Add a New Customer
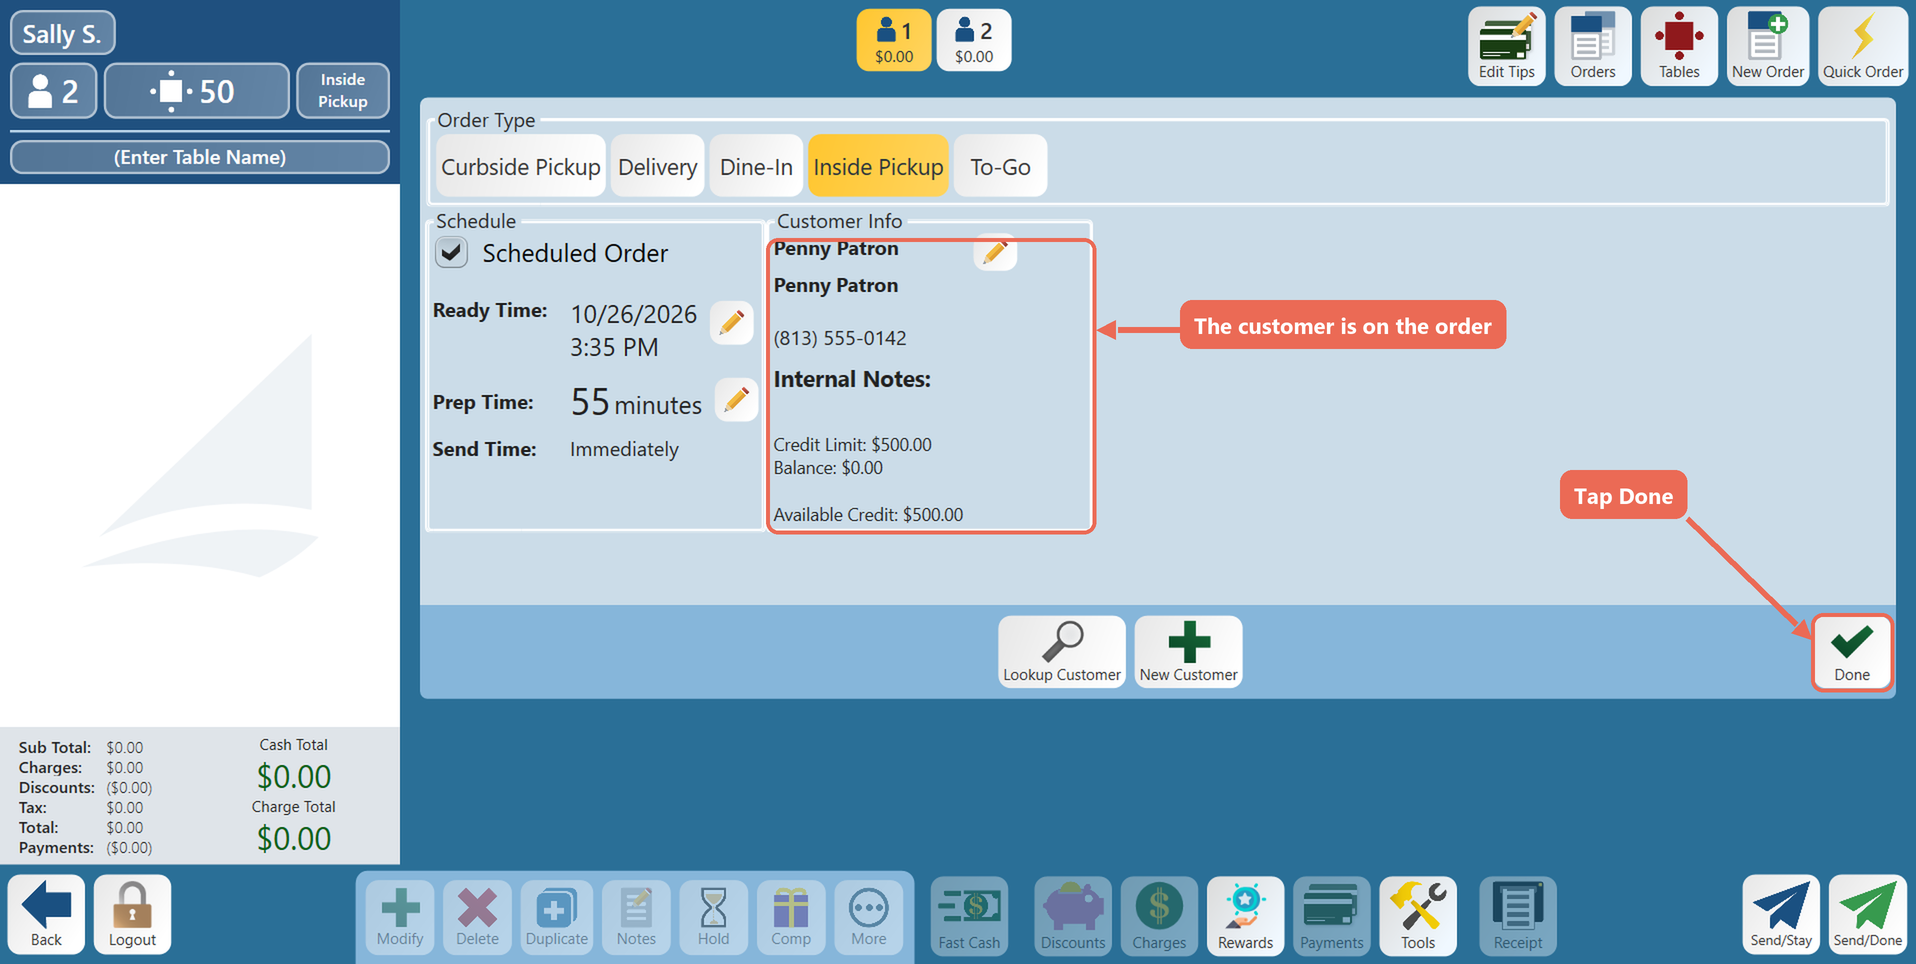1916x964 pixels. pyautogui.click(x=1188, y=651)
